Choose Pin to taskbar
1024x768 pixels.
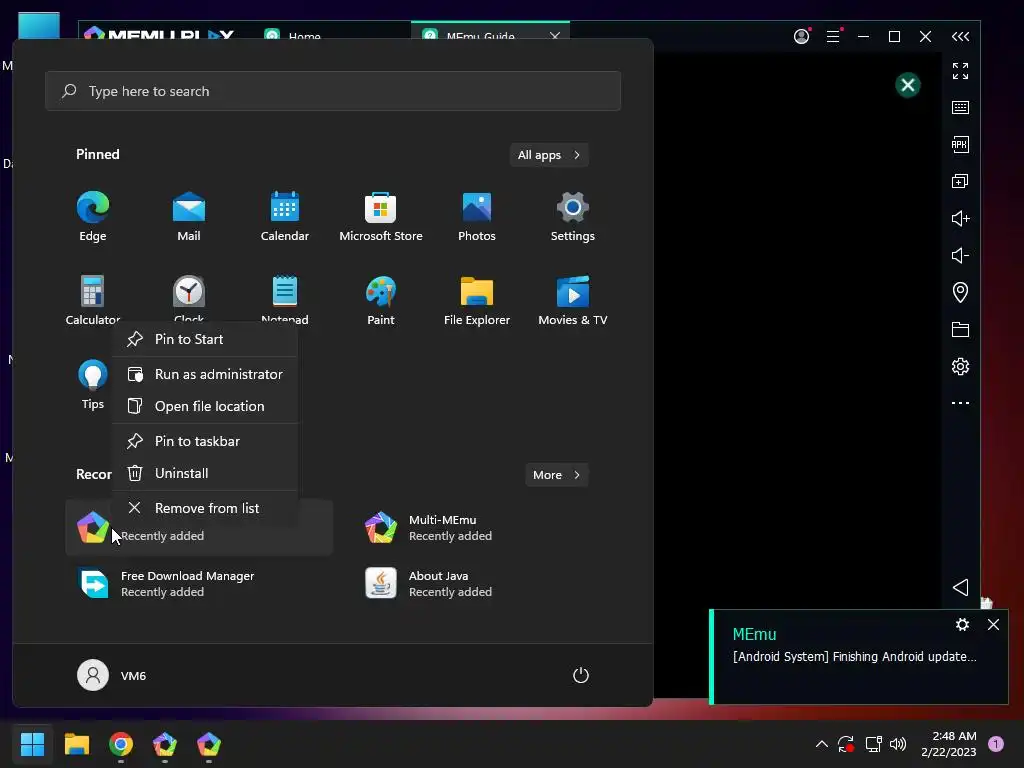point(205,441)
